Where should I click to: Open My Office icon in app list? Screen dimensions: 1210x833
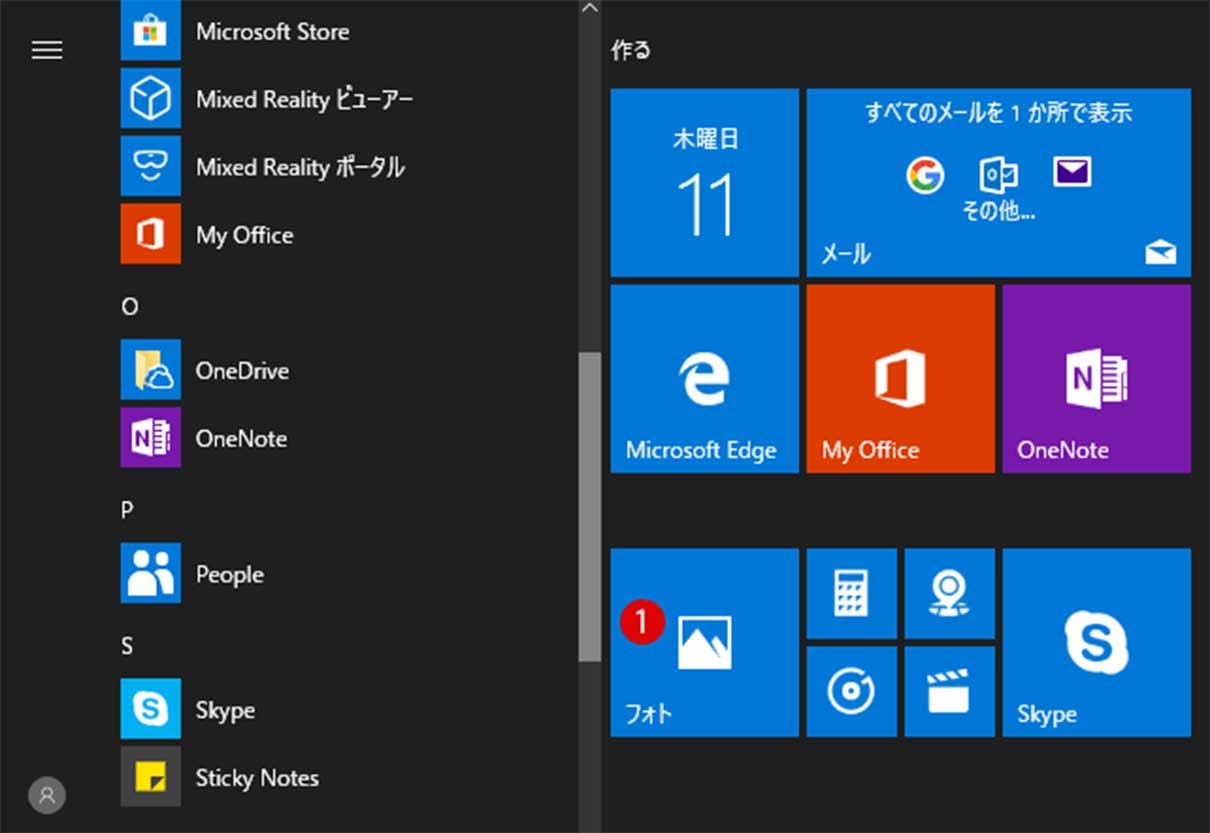point(151,234)
